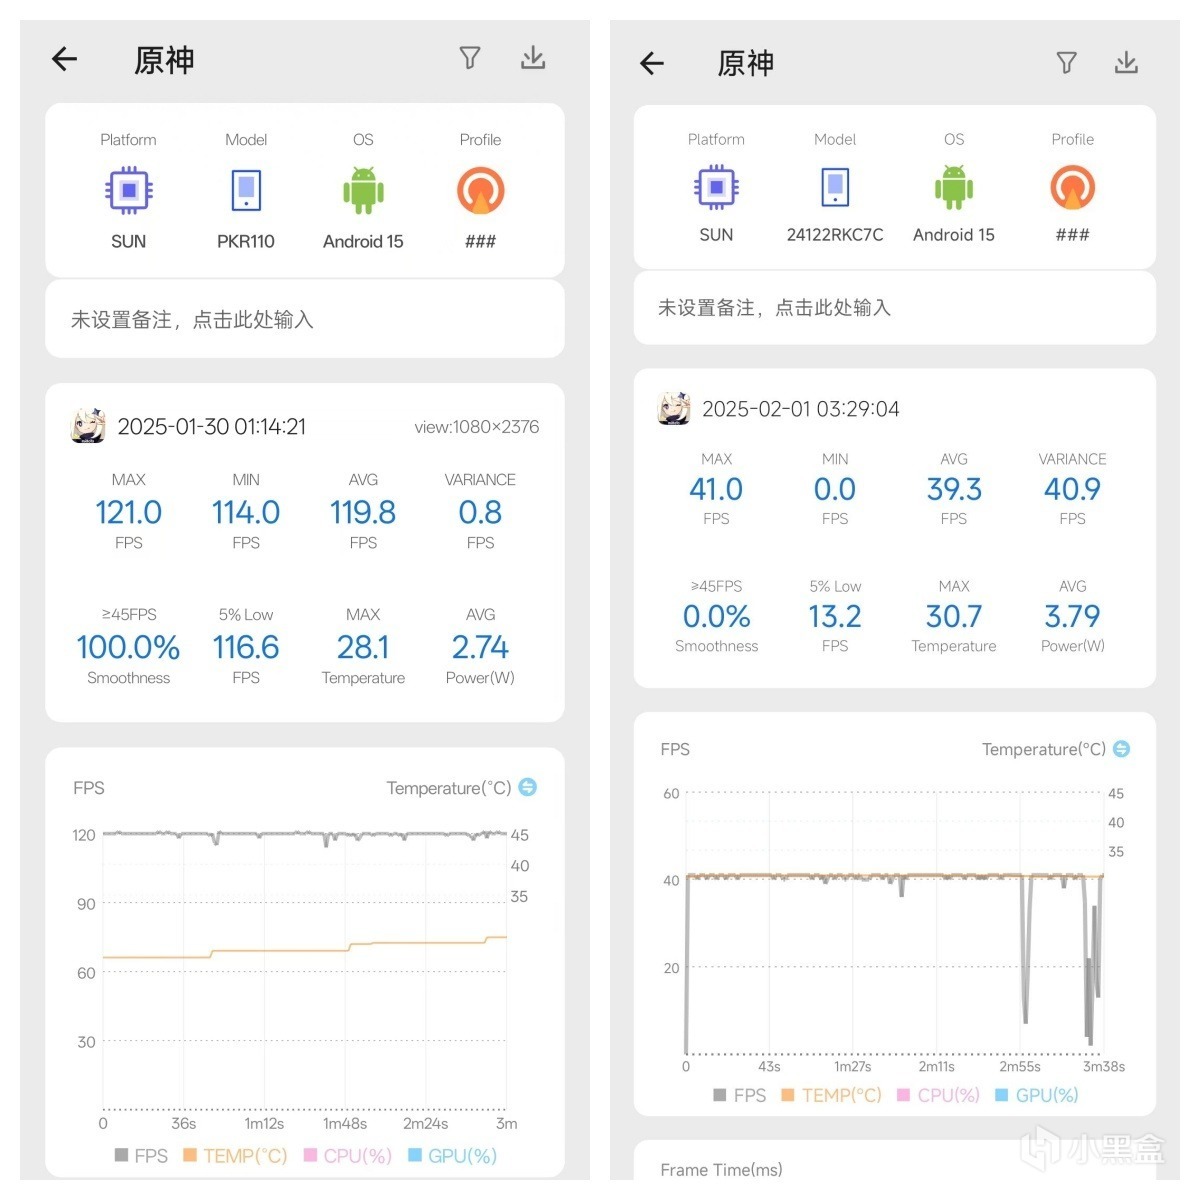Click Smoothness value 100.0%
The image size is (1200, 1200).
[x=129, y=647]
